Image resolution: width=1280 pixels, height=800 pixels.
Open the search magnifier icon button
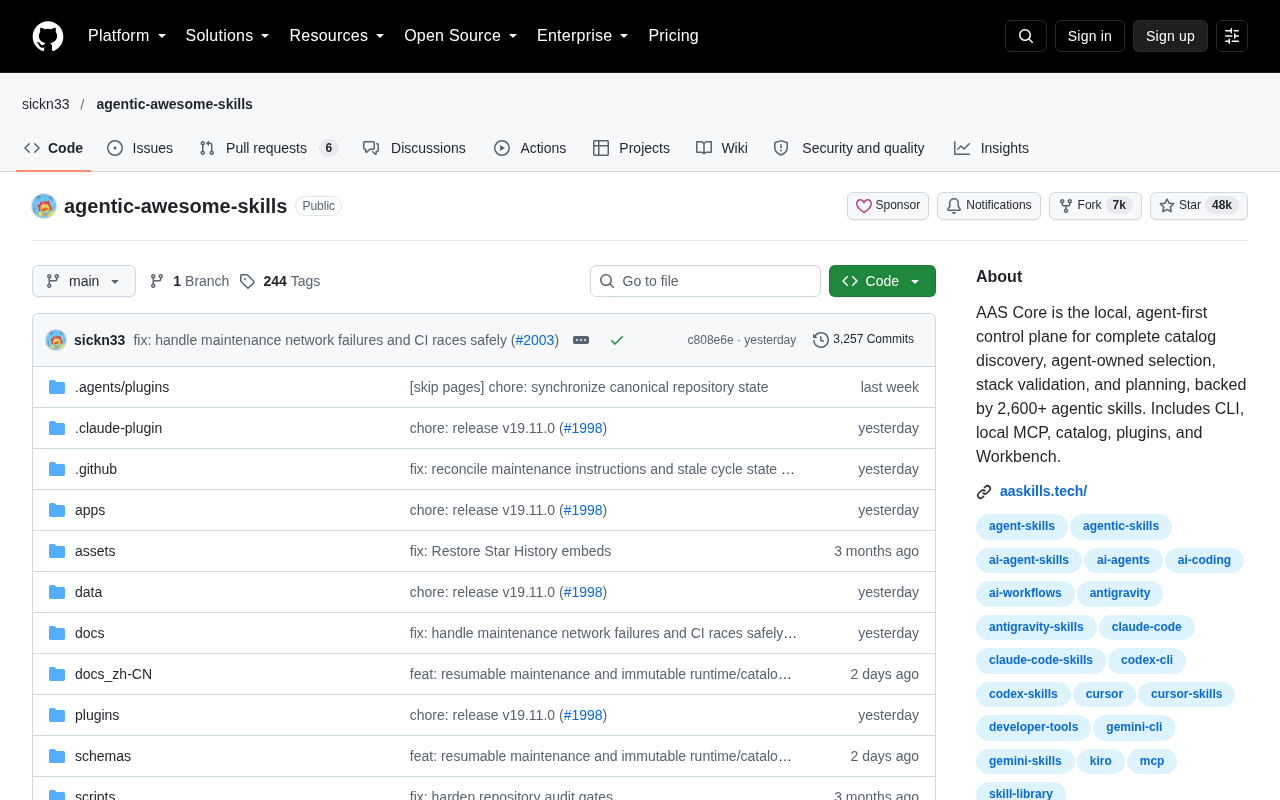[x=1026, y=36]
